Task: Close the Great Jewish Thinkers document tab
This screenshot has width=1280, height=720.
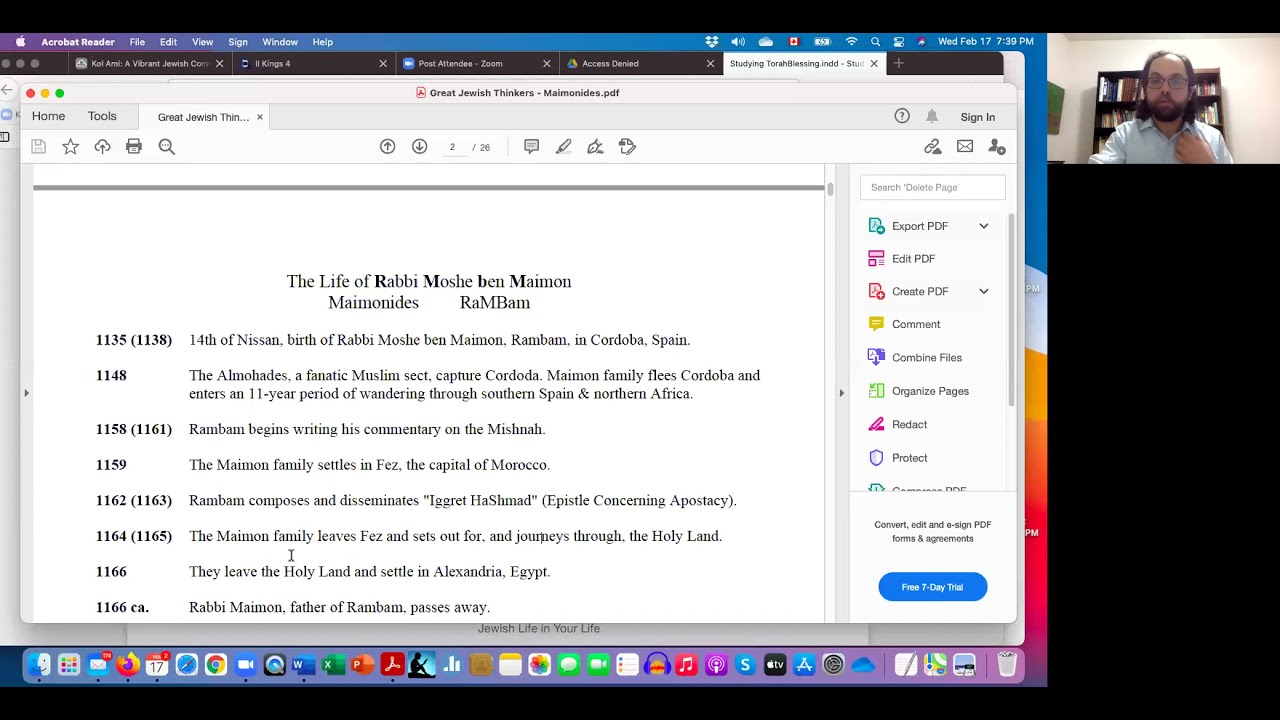Action: (259, 117)
